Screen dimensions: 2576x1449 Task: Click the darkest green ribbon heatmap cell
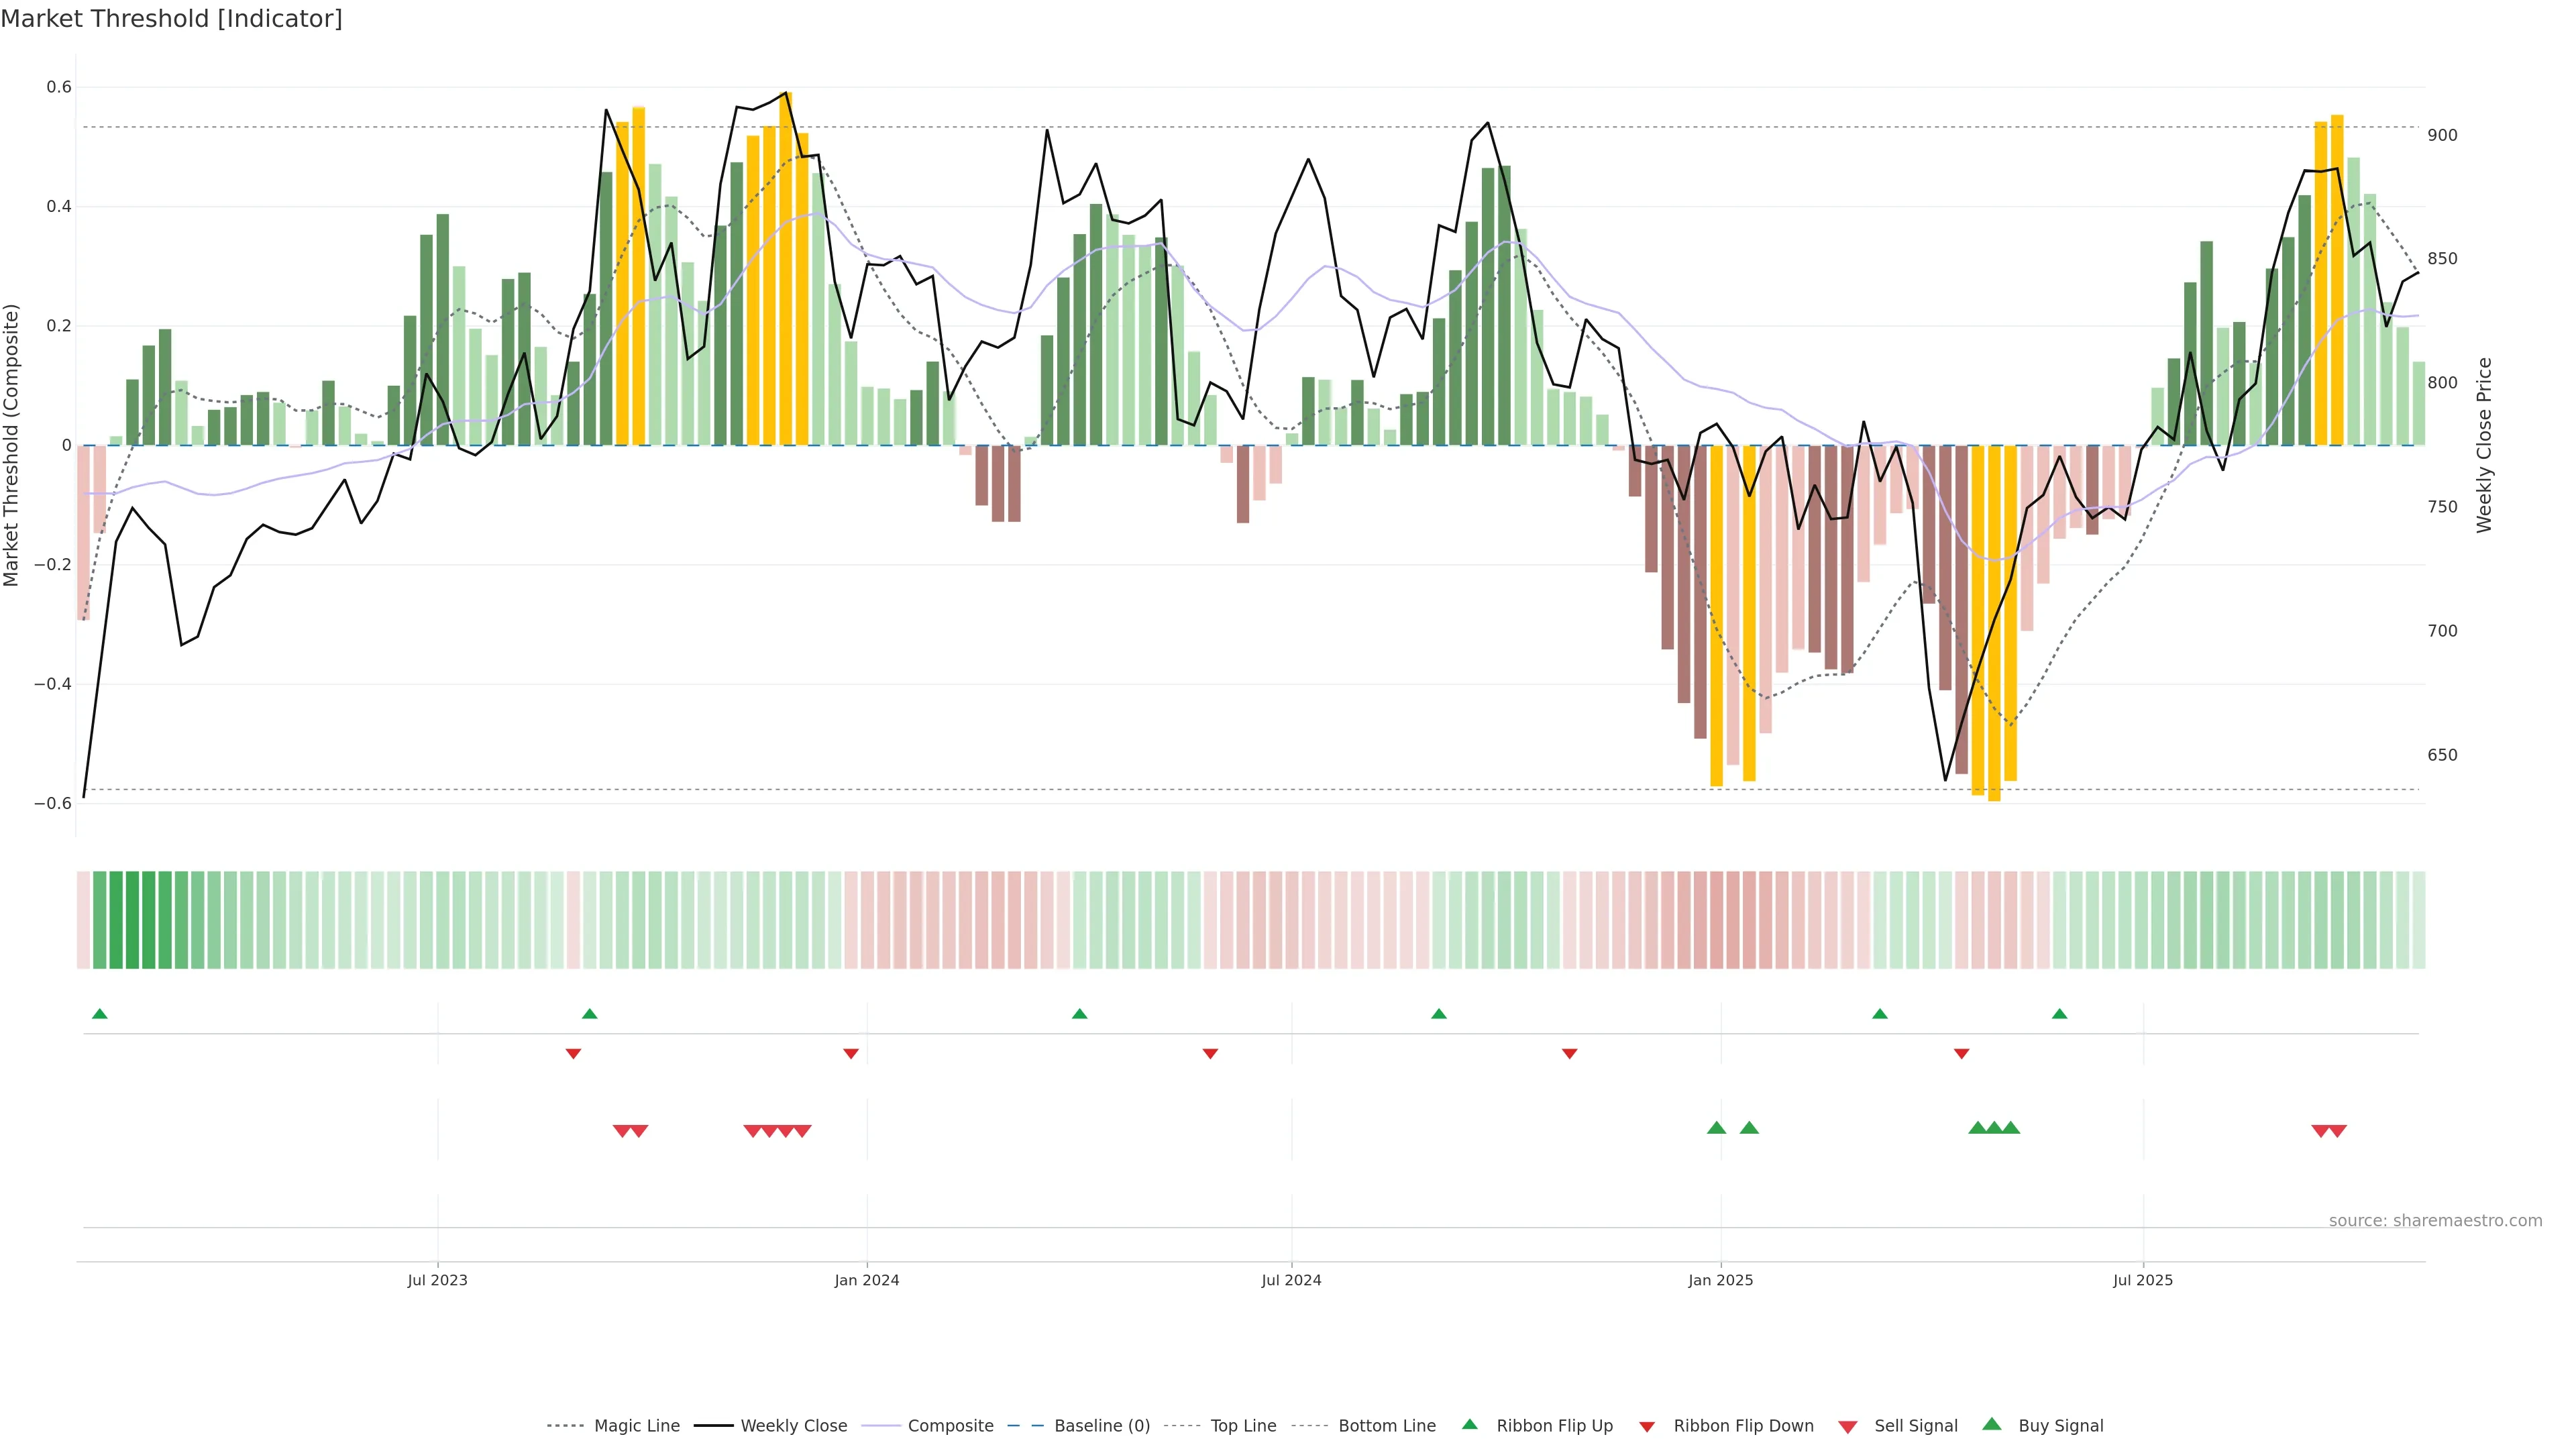(x=132, y=920)
